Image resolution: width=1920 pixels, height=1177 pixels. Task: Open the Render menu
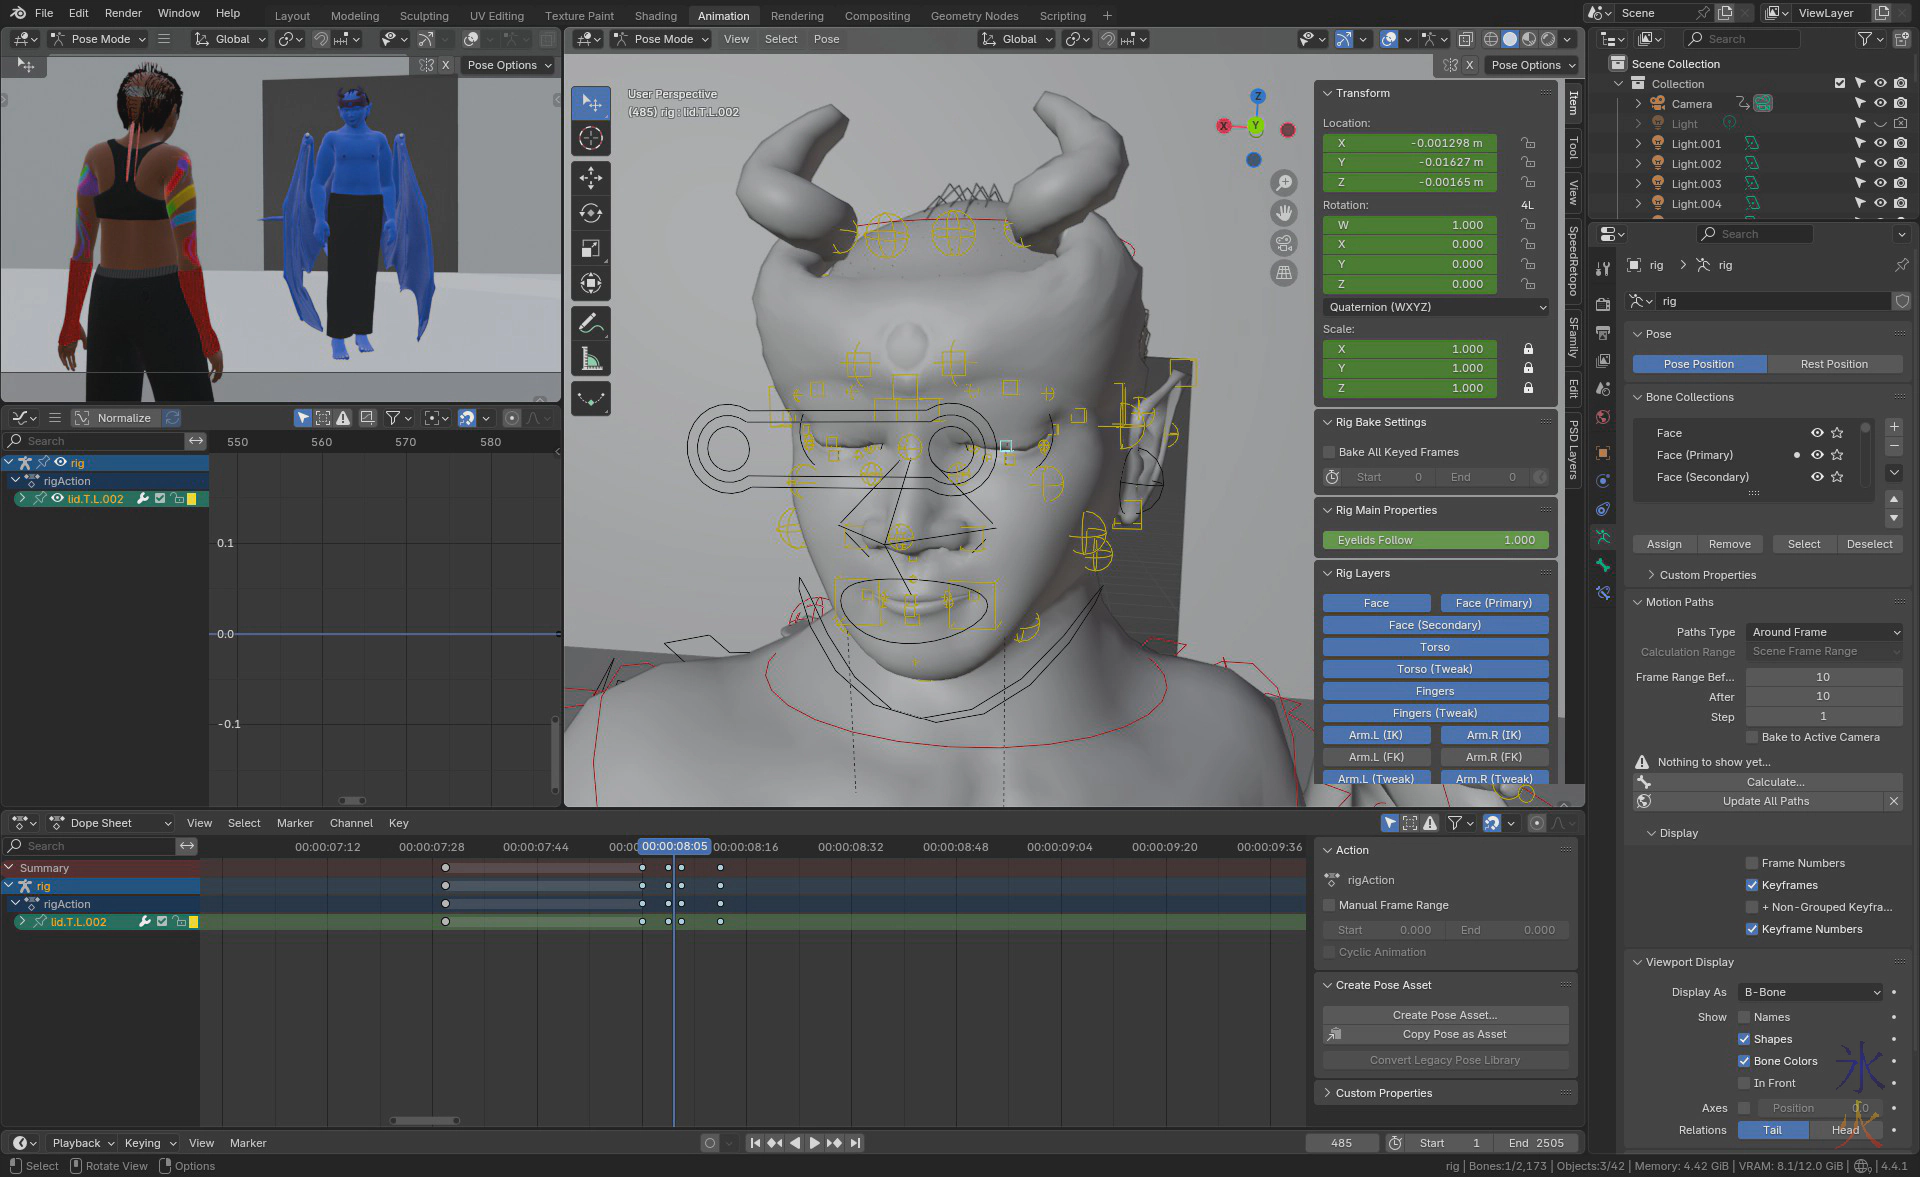[x=123, y=13]
